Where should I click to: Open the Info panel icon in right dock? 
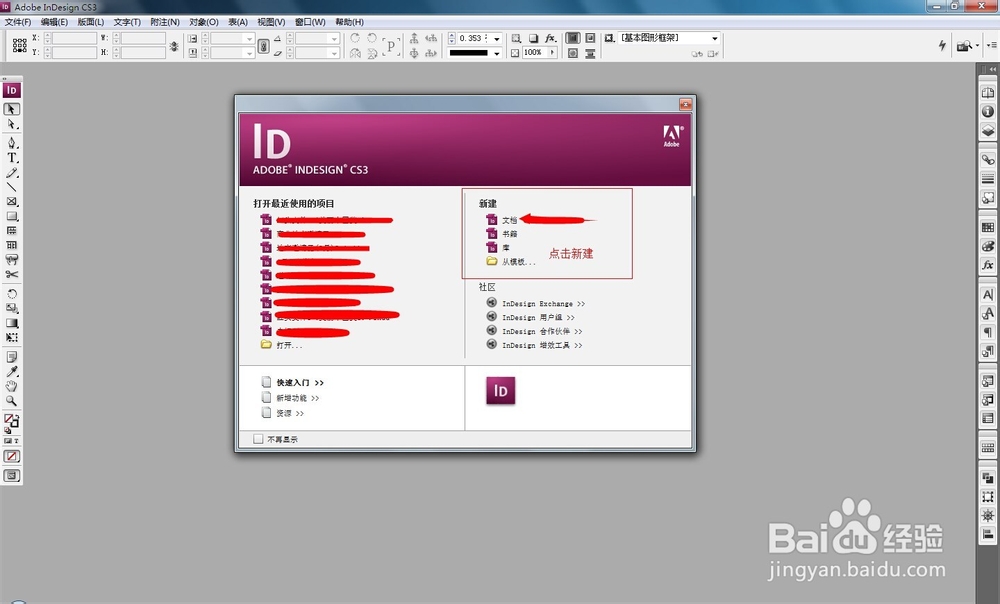[x=987, y=112]
